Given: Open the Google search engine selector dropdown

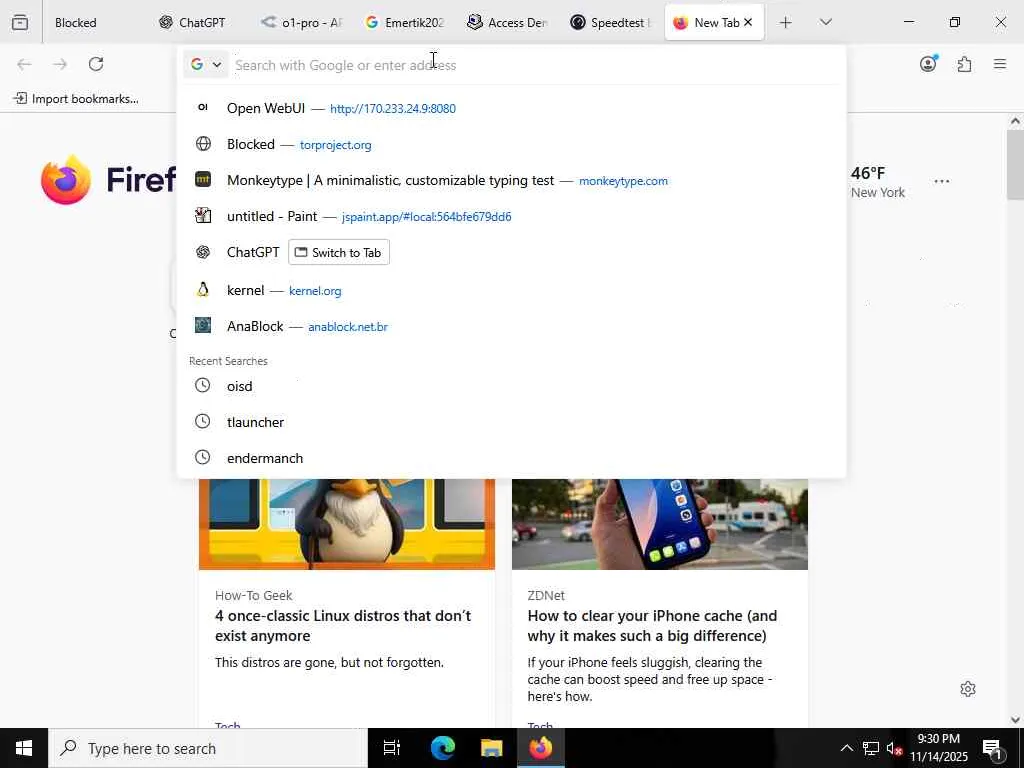Looking at the screenshot, I should [x=206, y=65].
